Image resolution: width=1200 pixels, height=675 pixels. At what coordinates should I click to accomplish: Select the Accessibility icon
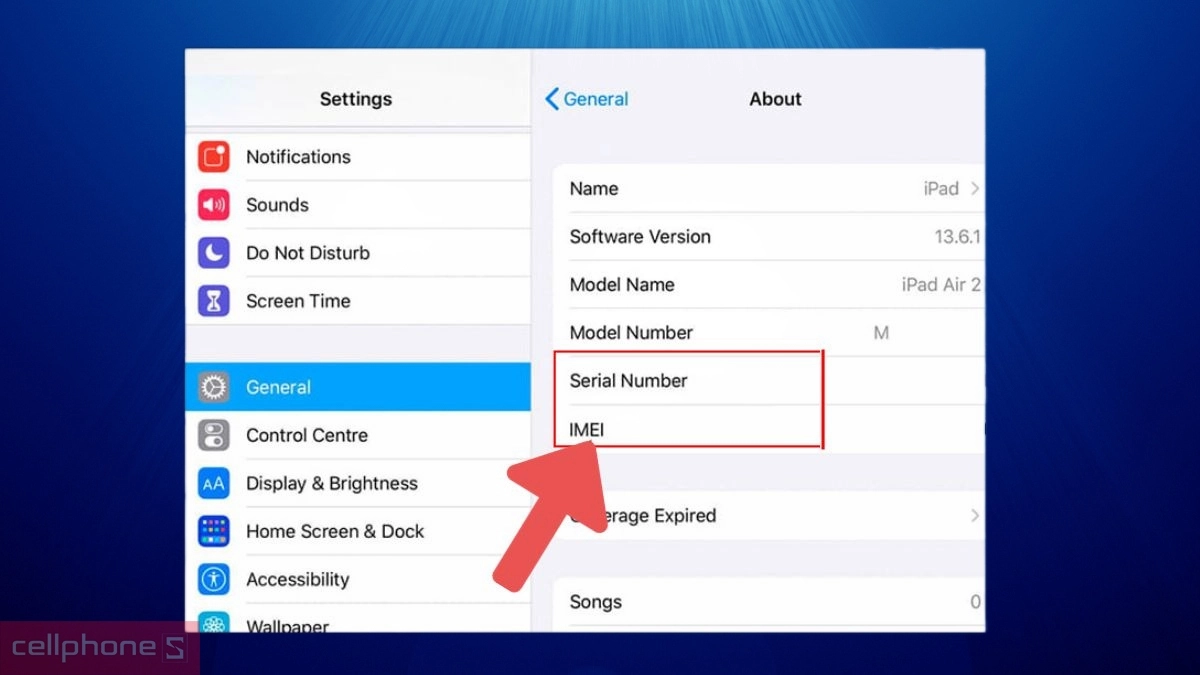click(213, 579)
